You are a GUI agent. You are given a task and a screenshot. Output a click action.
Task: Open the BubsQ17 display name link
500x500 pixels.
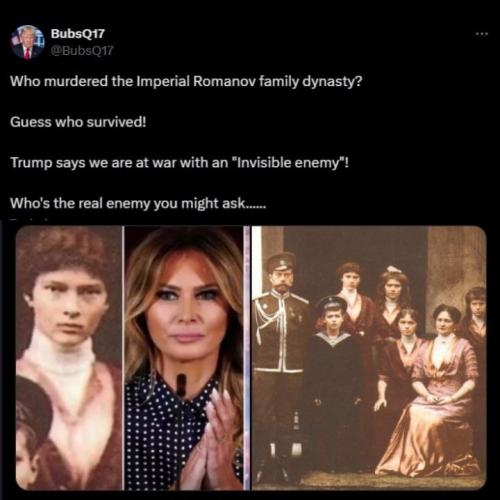[x=78, y=34]
